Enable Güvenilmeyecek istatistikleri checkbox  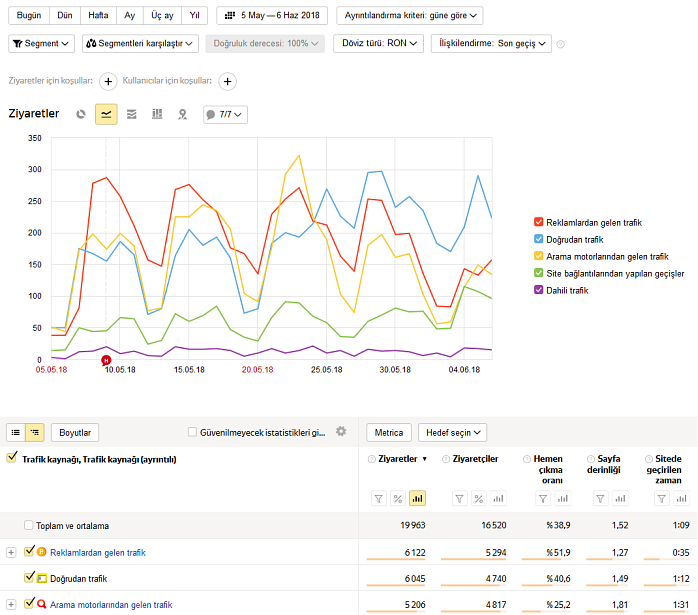tap(192, 432)
